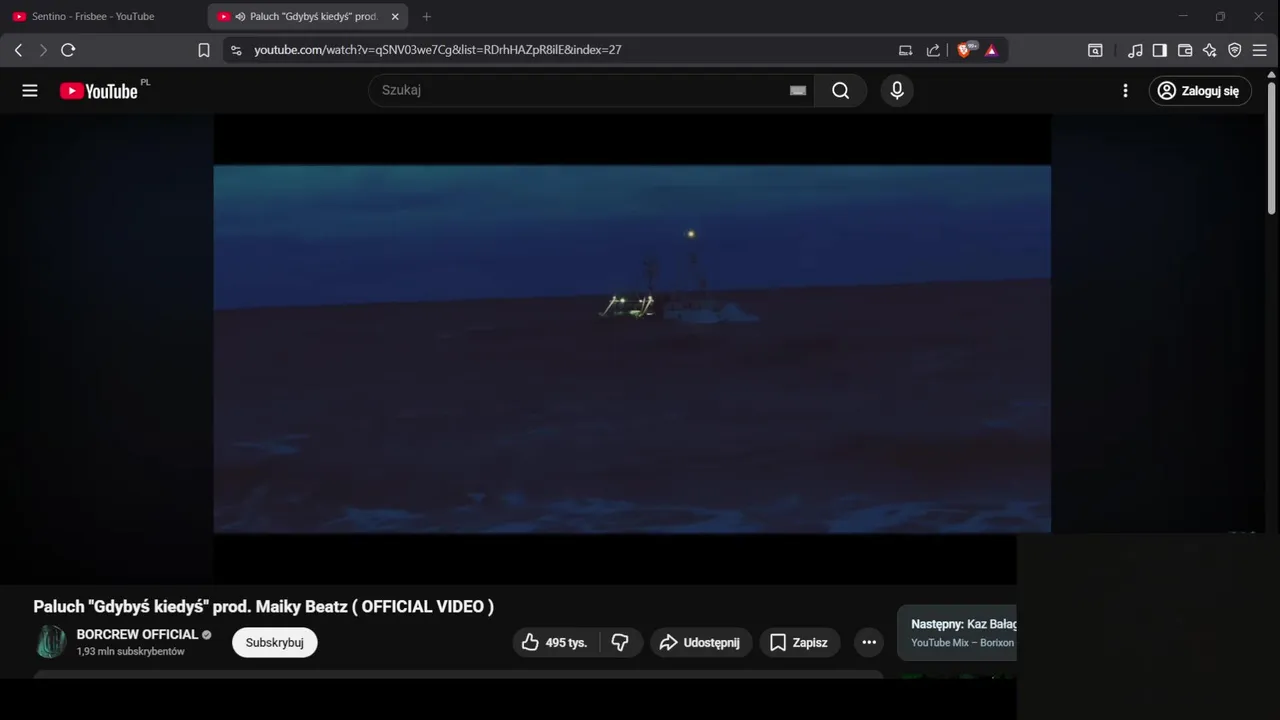Image resolution: width=1280 pixels, height=720 pixels.
Task: Click the Udostępnij share button
Action: (x=700, y=643)
